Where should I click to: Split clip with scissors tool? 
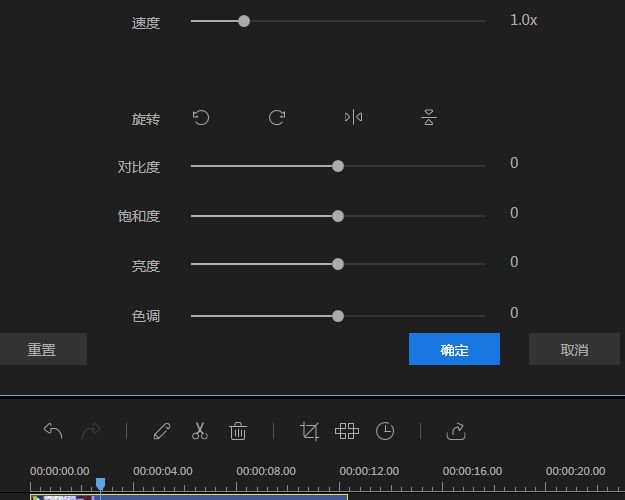[x=200, y=431]
